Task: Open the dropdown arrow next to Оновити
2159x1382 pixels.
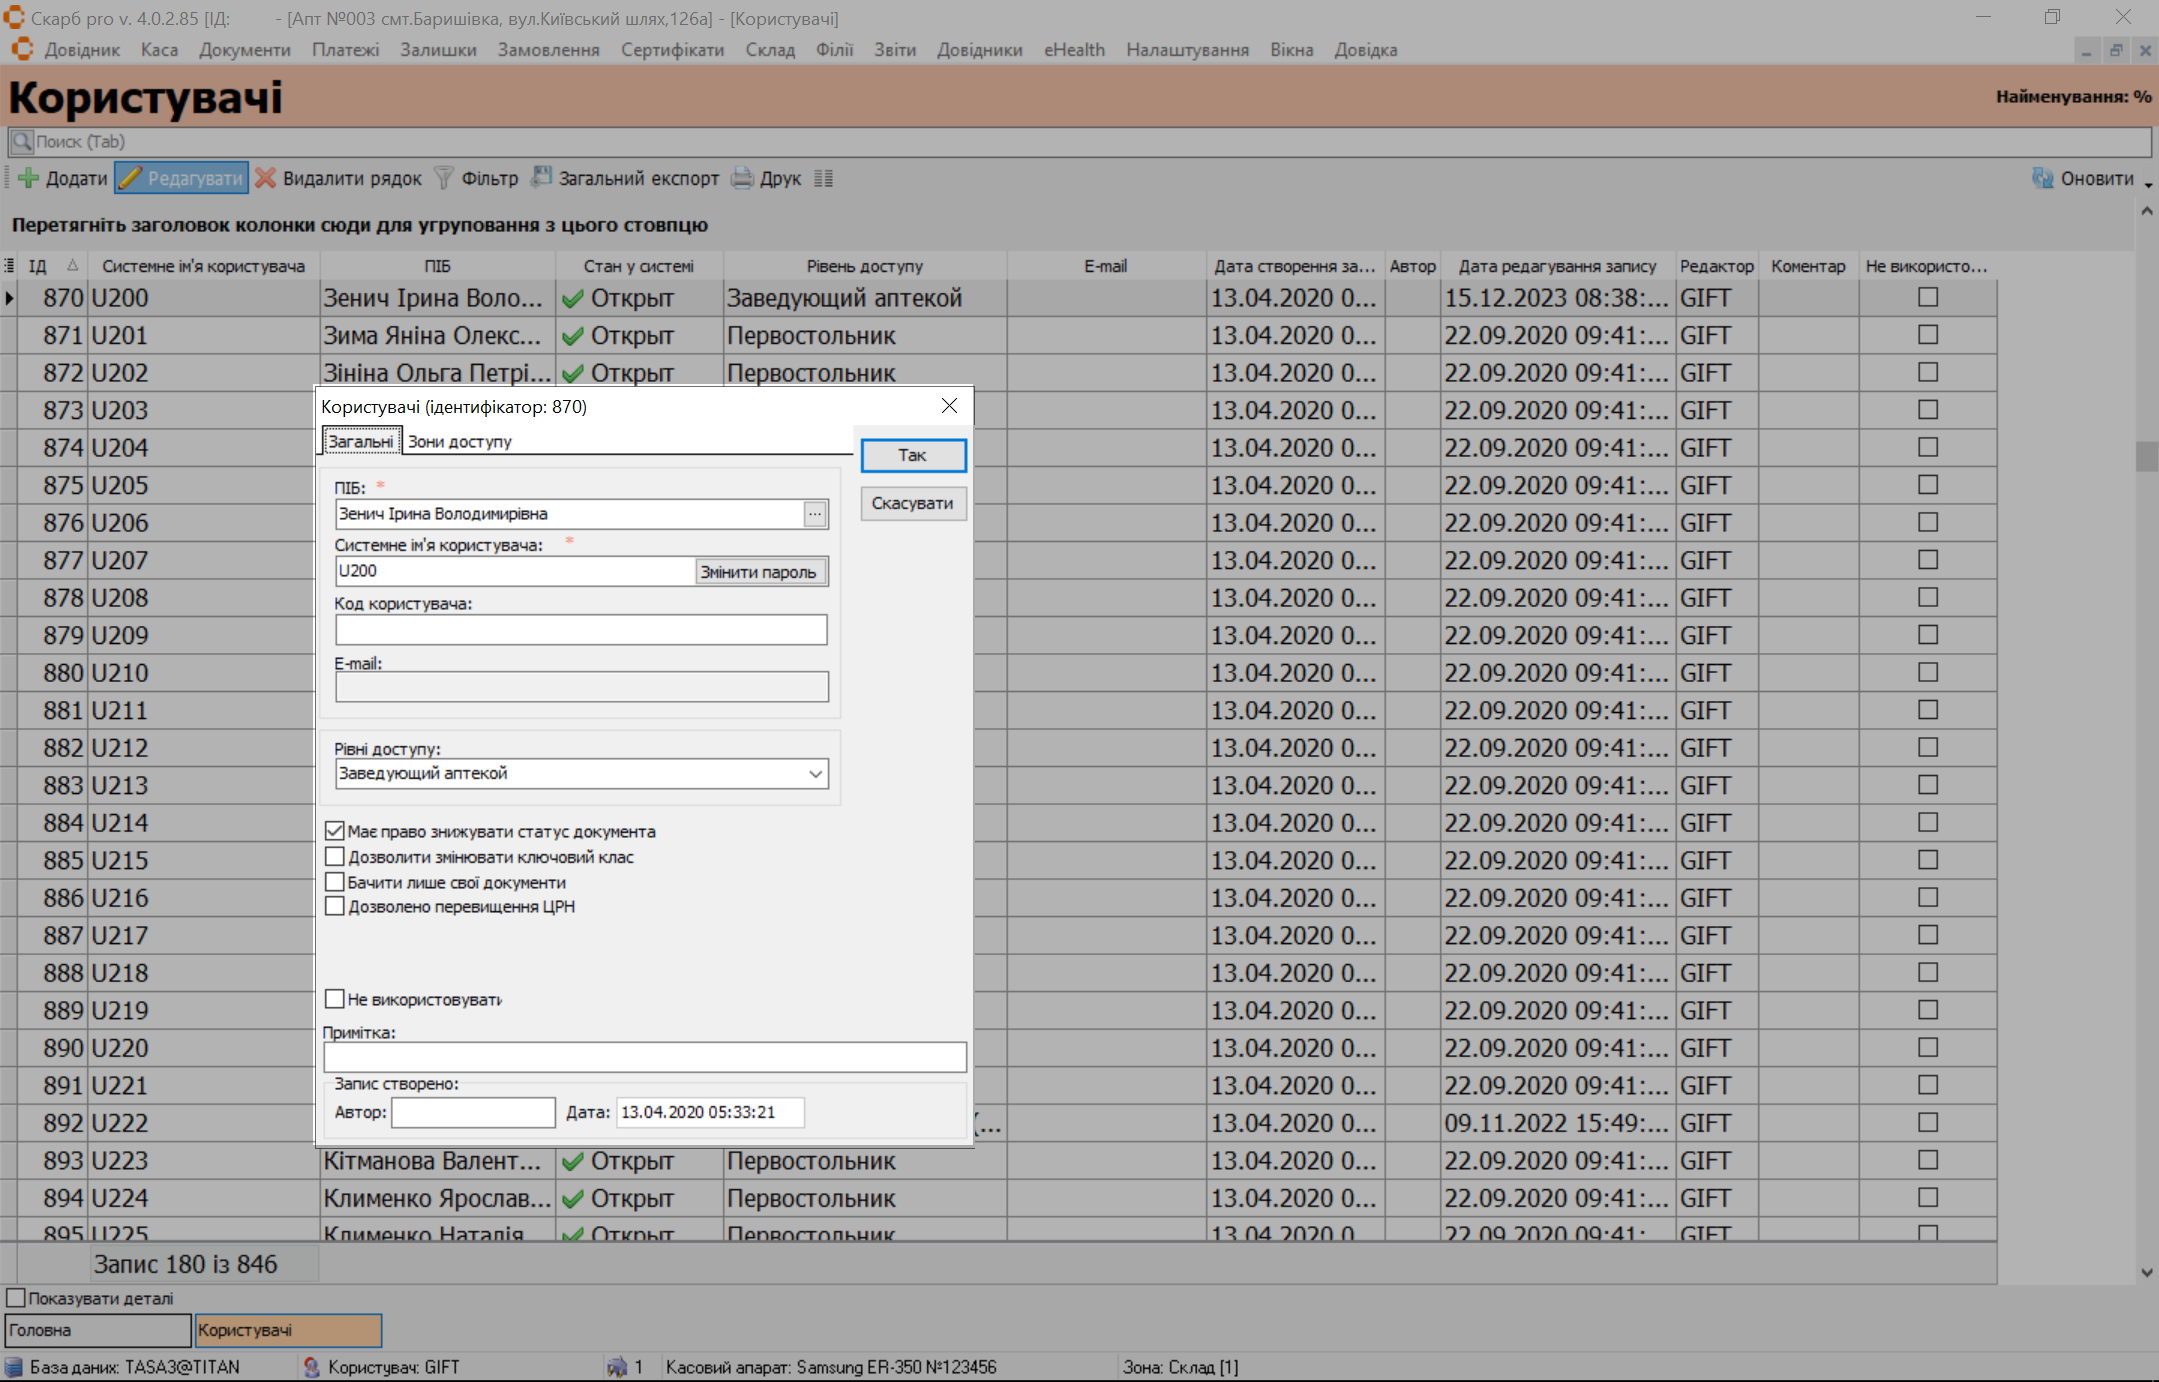Action: click(x=2148, y=185)
